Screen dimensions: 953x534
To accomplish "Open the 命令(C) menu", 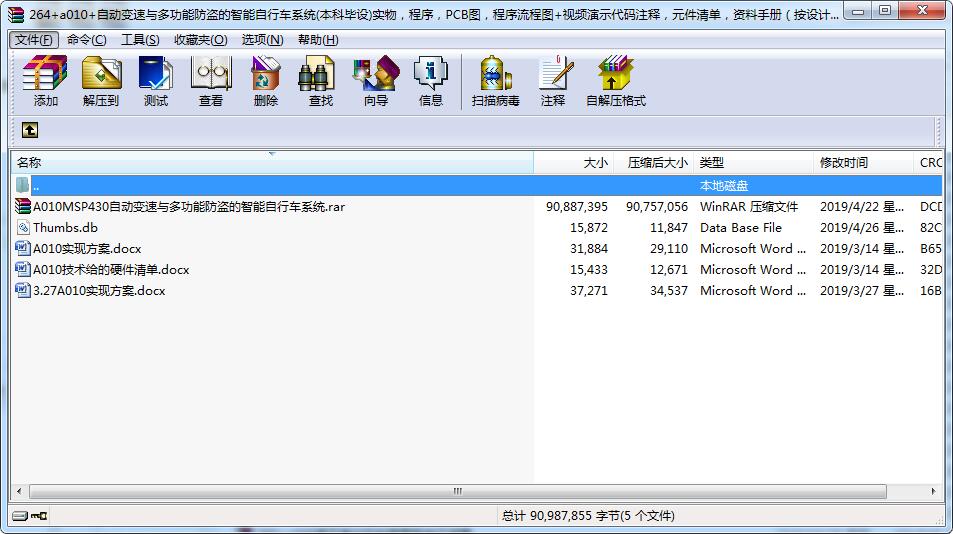I will pos(86,40).
